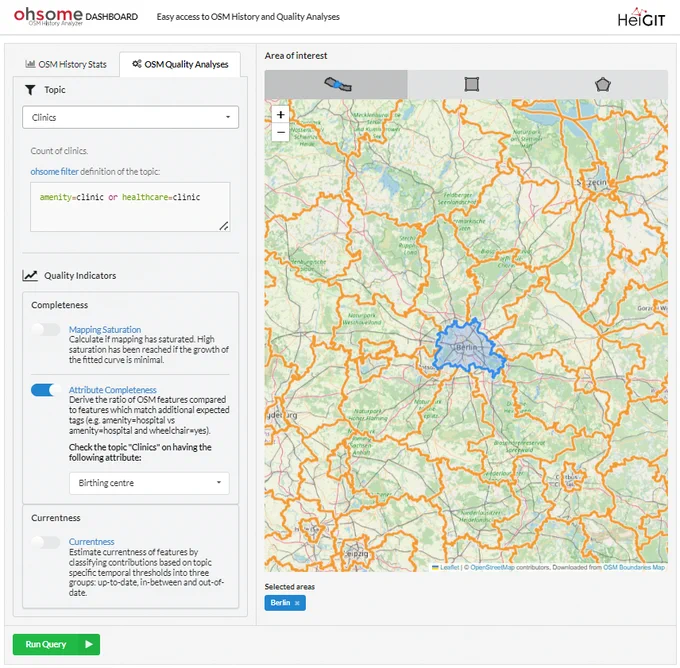This screenshot has height=668, width=680.
Task: Click the 'Selected areas' label
Action: click(x=290, y=587)
